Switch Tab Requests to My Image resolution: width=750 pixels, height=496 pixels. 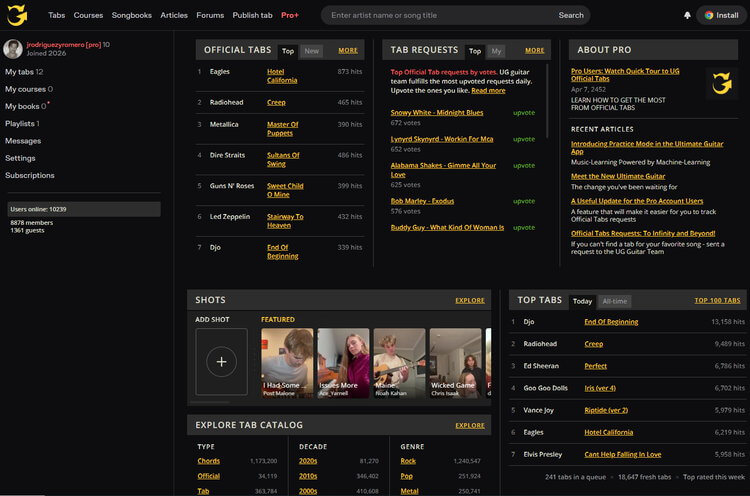tap(496, 51)
